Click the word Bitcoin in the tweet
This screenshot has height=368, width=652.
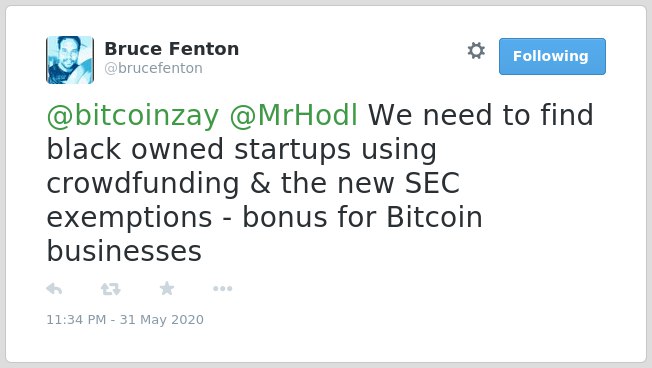[435, 217]
